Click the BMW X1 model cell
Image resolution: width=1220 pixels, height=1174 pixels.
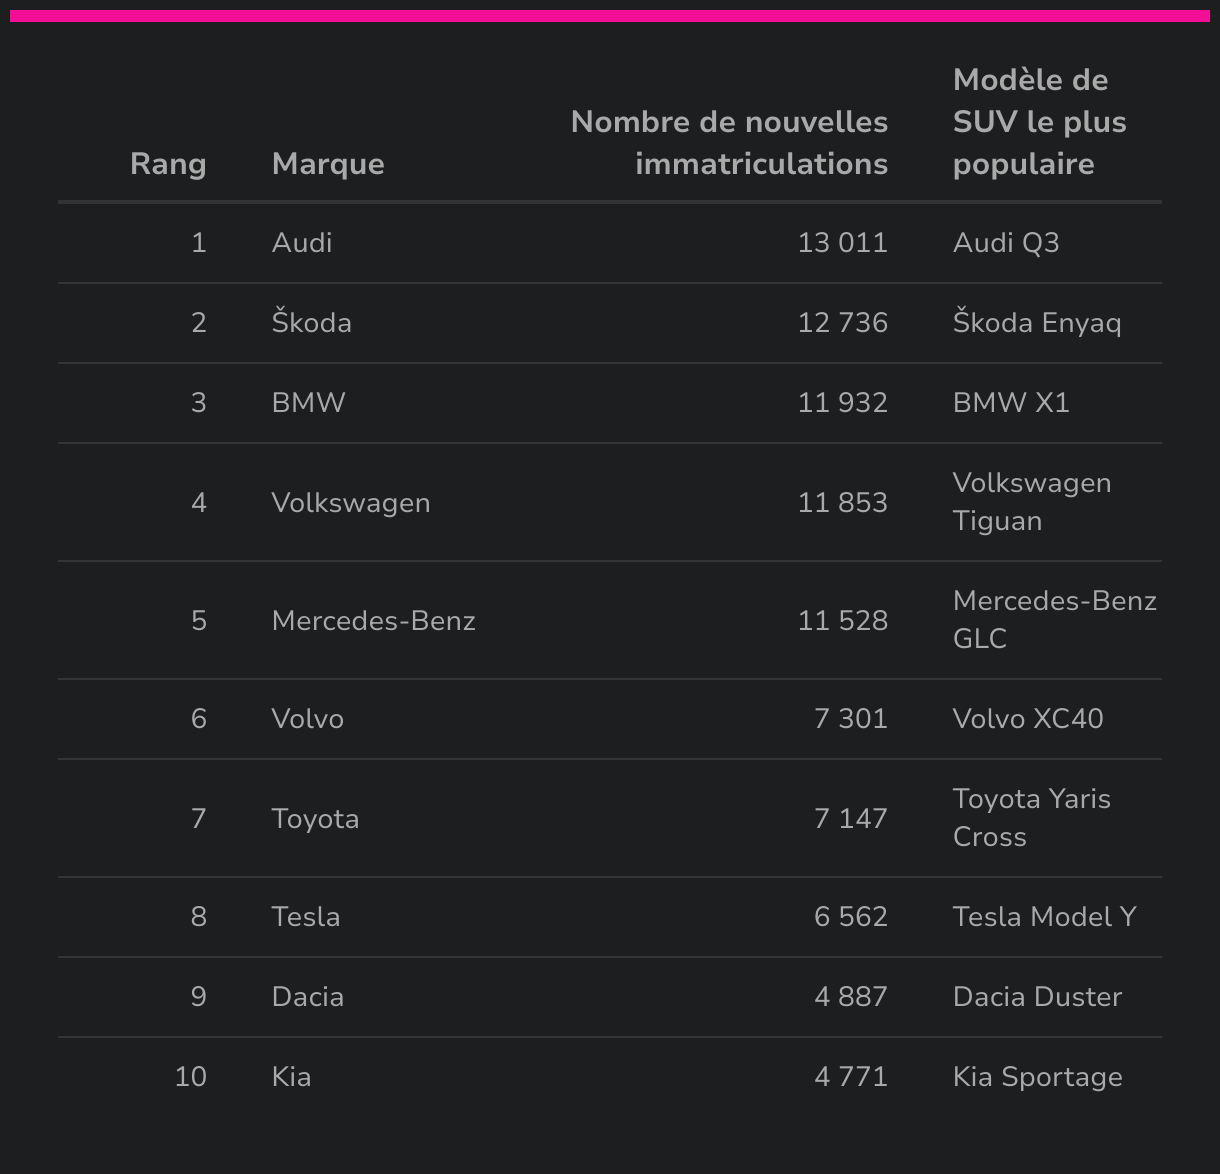pos(1011,403)
